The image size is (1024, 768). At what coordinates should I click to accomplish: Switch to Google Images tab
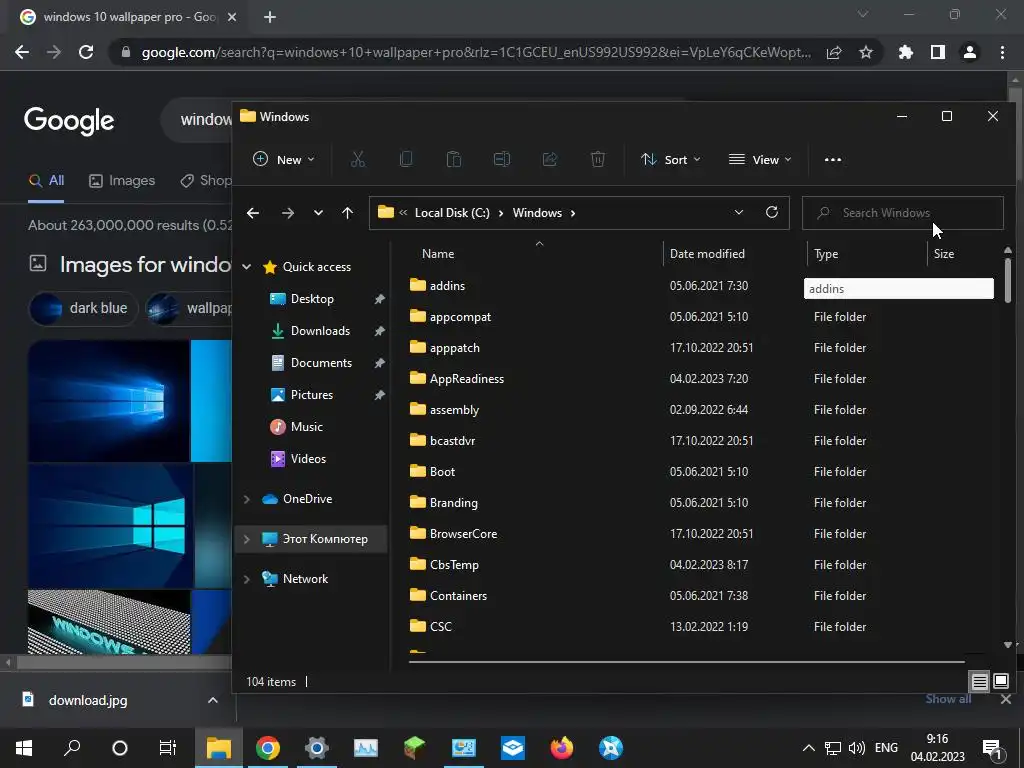122,181
